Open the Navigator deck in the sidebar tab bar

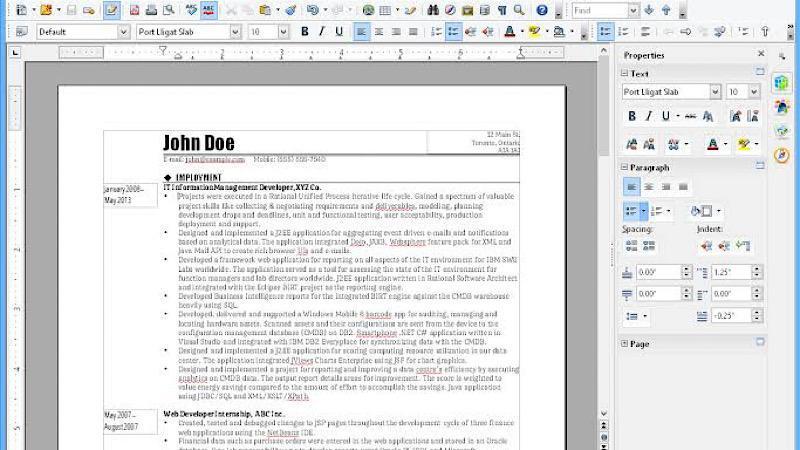781,155
